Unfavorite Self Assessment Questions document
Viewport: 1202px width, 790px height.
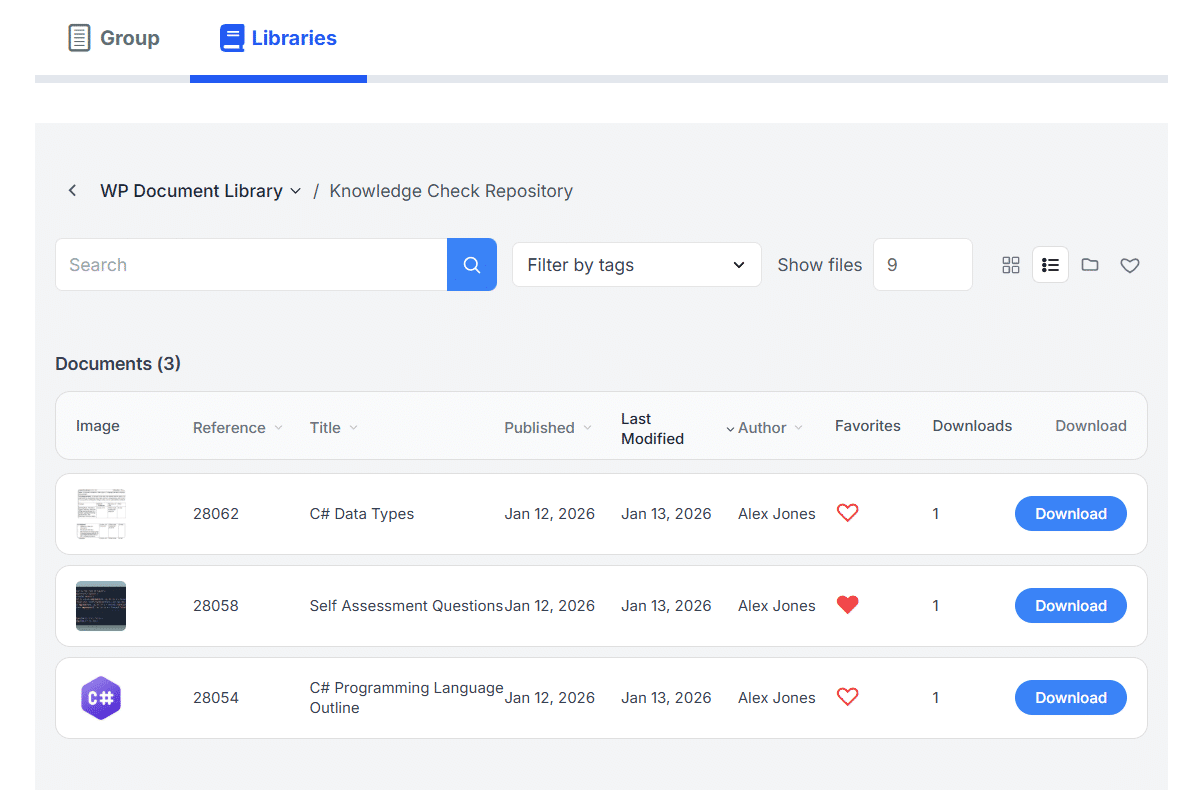coord(848,605)
